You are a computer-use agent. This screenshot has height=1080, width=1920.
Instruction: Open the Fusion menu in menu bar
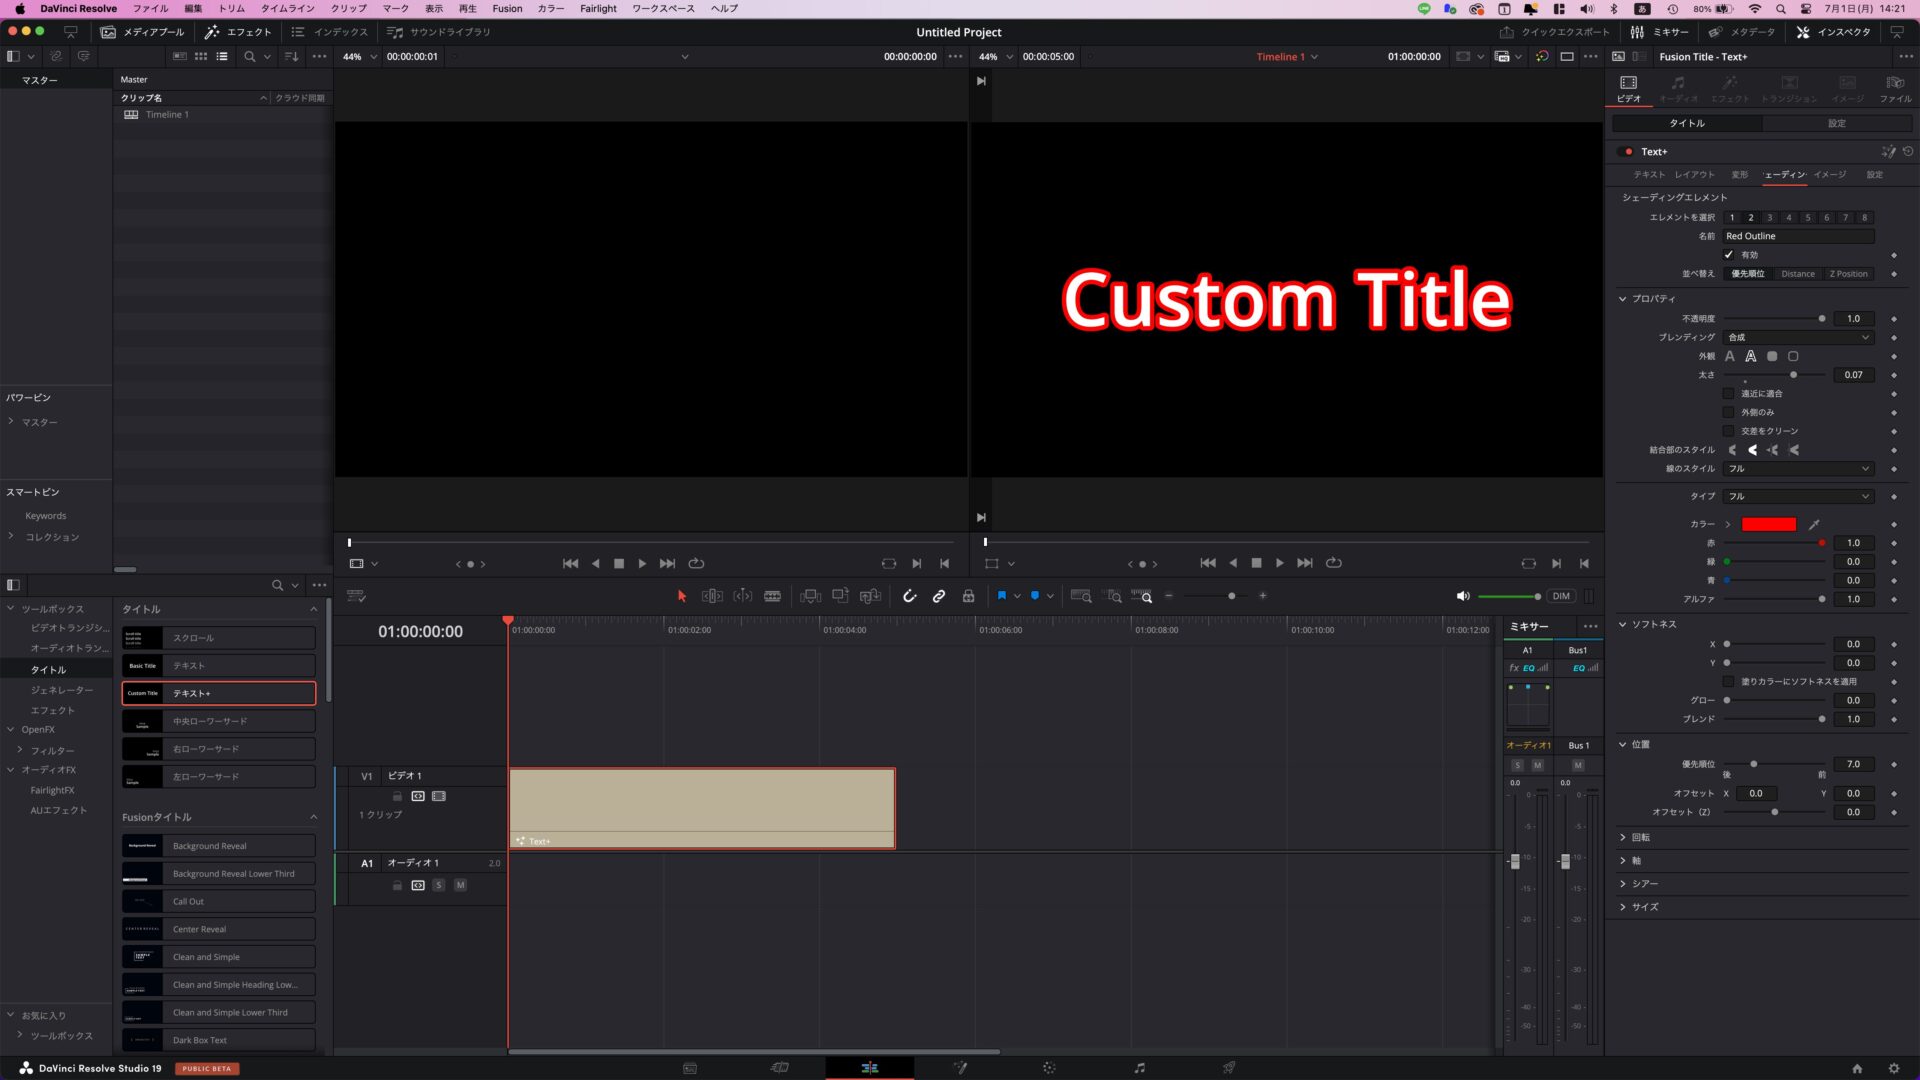(x=507, y=8)
